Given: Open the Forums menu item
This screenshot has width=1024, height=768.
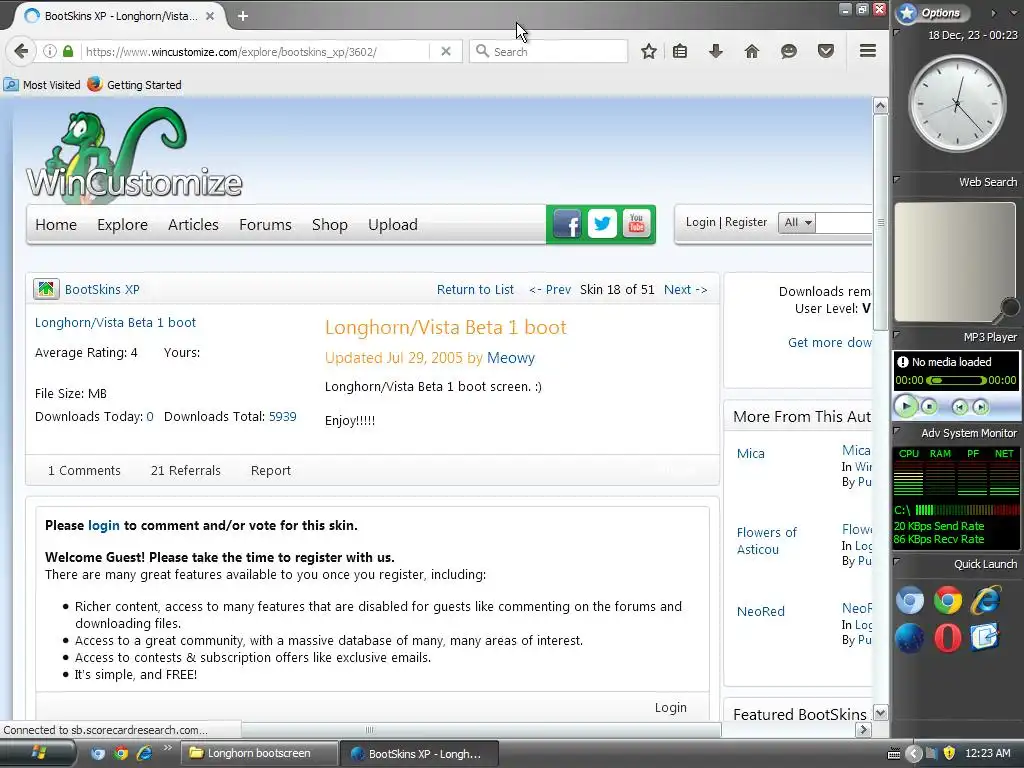Looking at the screenshot, I should (265, 225).
